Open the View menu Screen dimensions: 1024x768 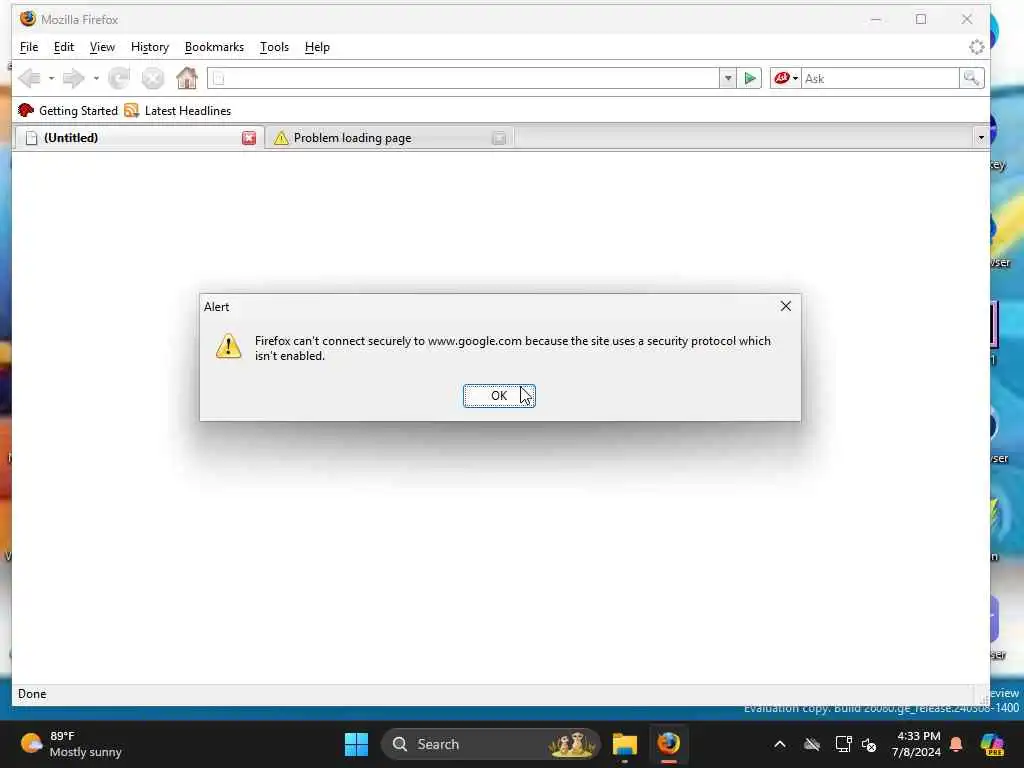pos(102,47)
